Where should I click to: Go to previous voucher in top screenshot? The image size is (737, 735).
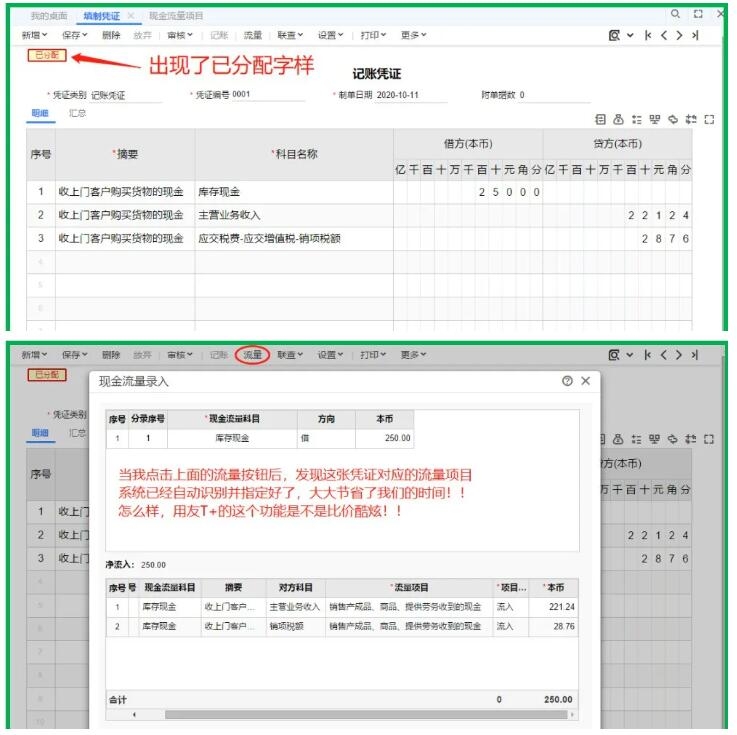pyautogui.click(x=664, y=35)
